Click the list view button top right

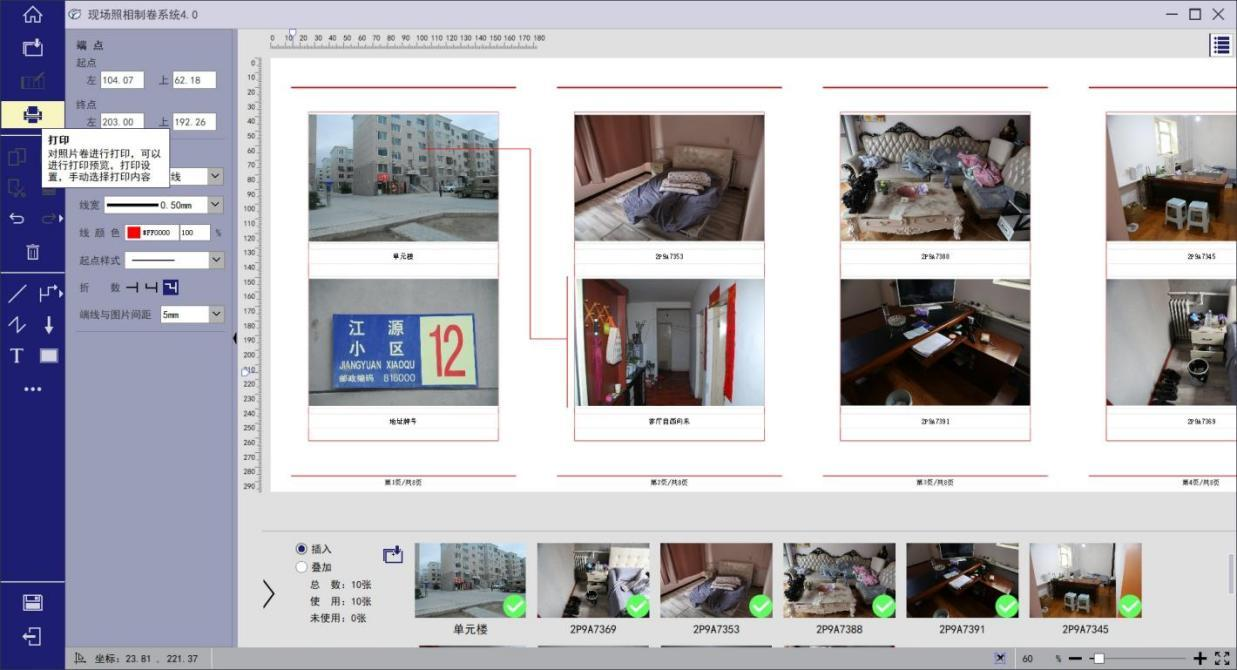point(1220,44)
